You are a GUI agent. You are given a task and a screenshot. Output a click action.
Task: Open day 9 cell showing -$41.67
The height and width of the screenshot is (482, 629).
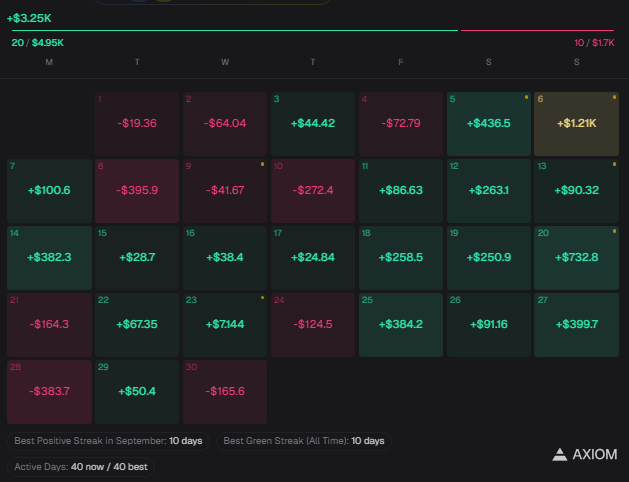(x=225, y=191)
